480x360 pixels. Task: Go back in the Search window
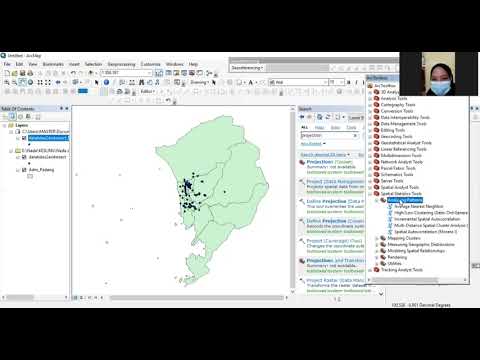click(302, 117)
